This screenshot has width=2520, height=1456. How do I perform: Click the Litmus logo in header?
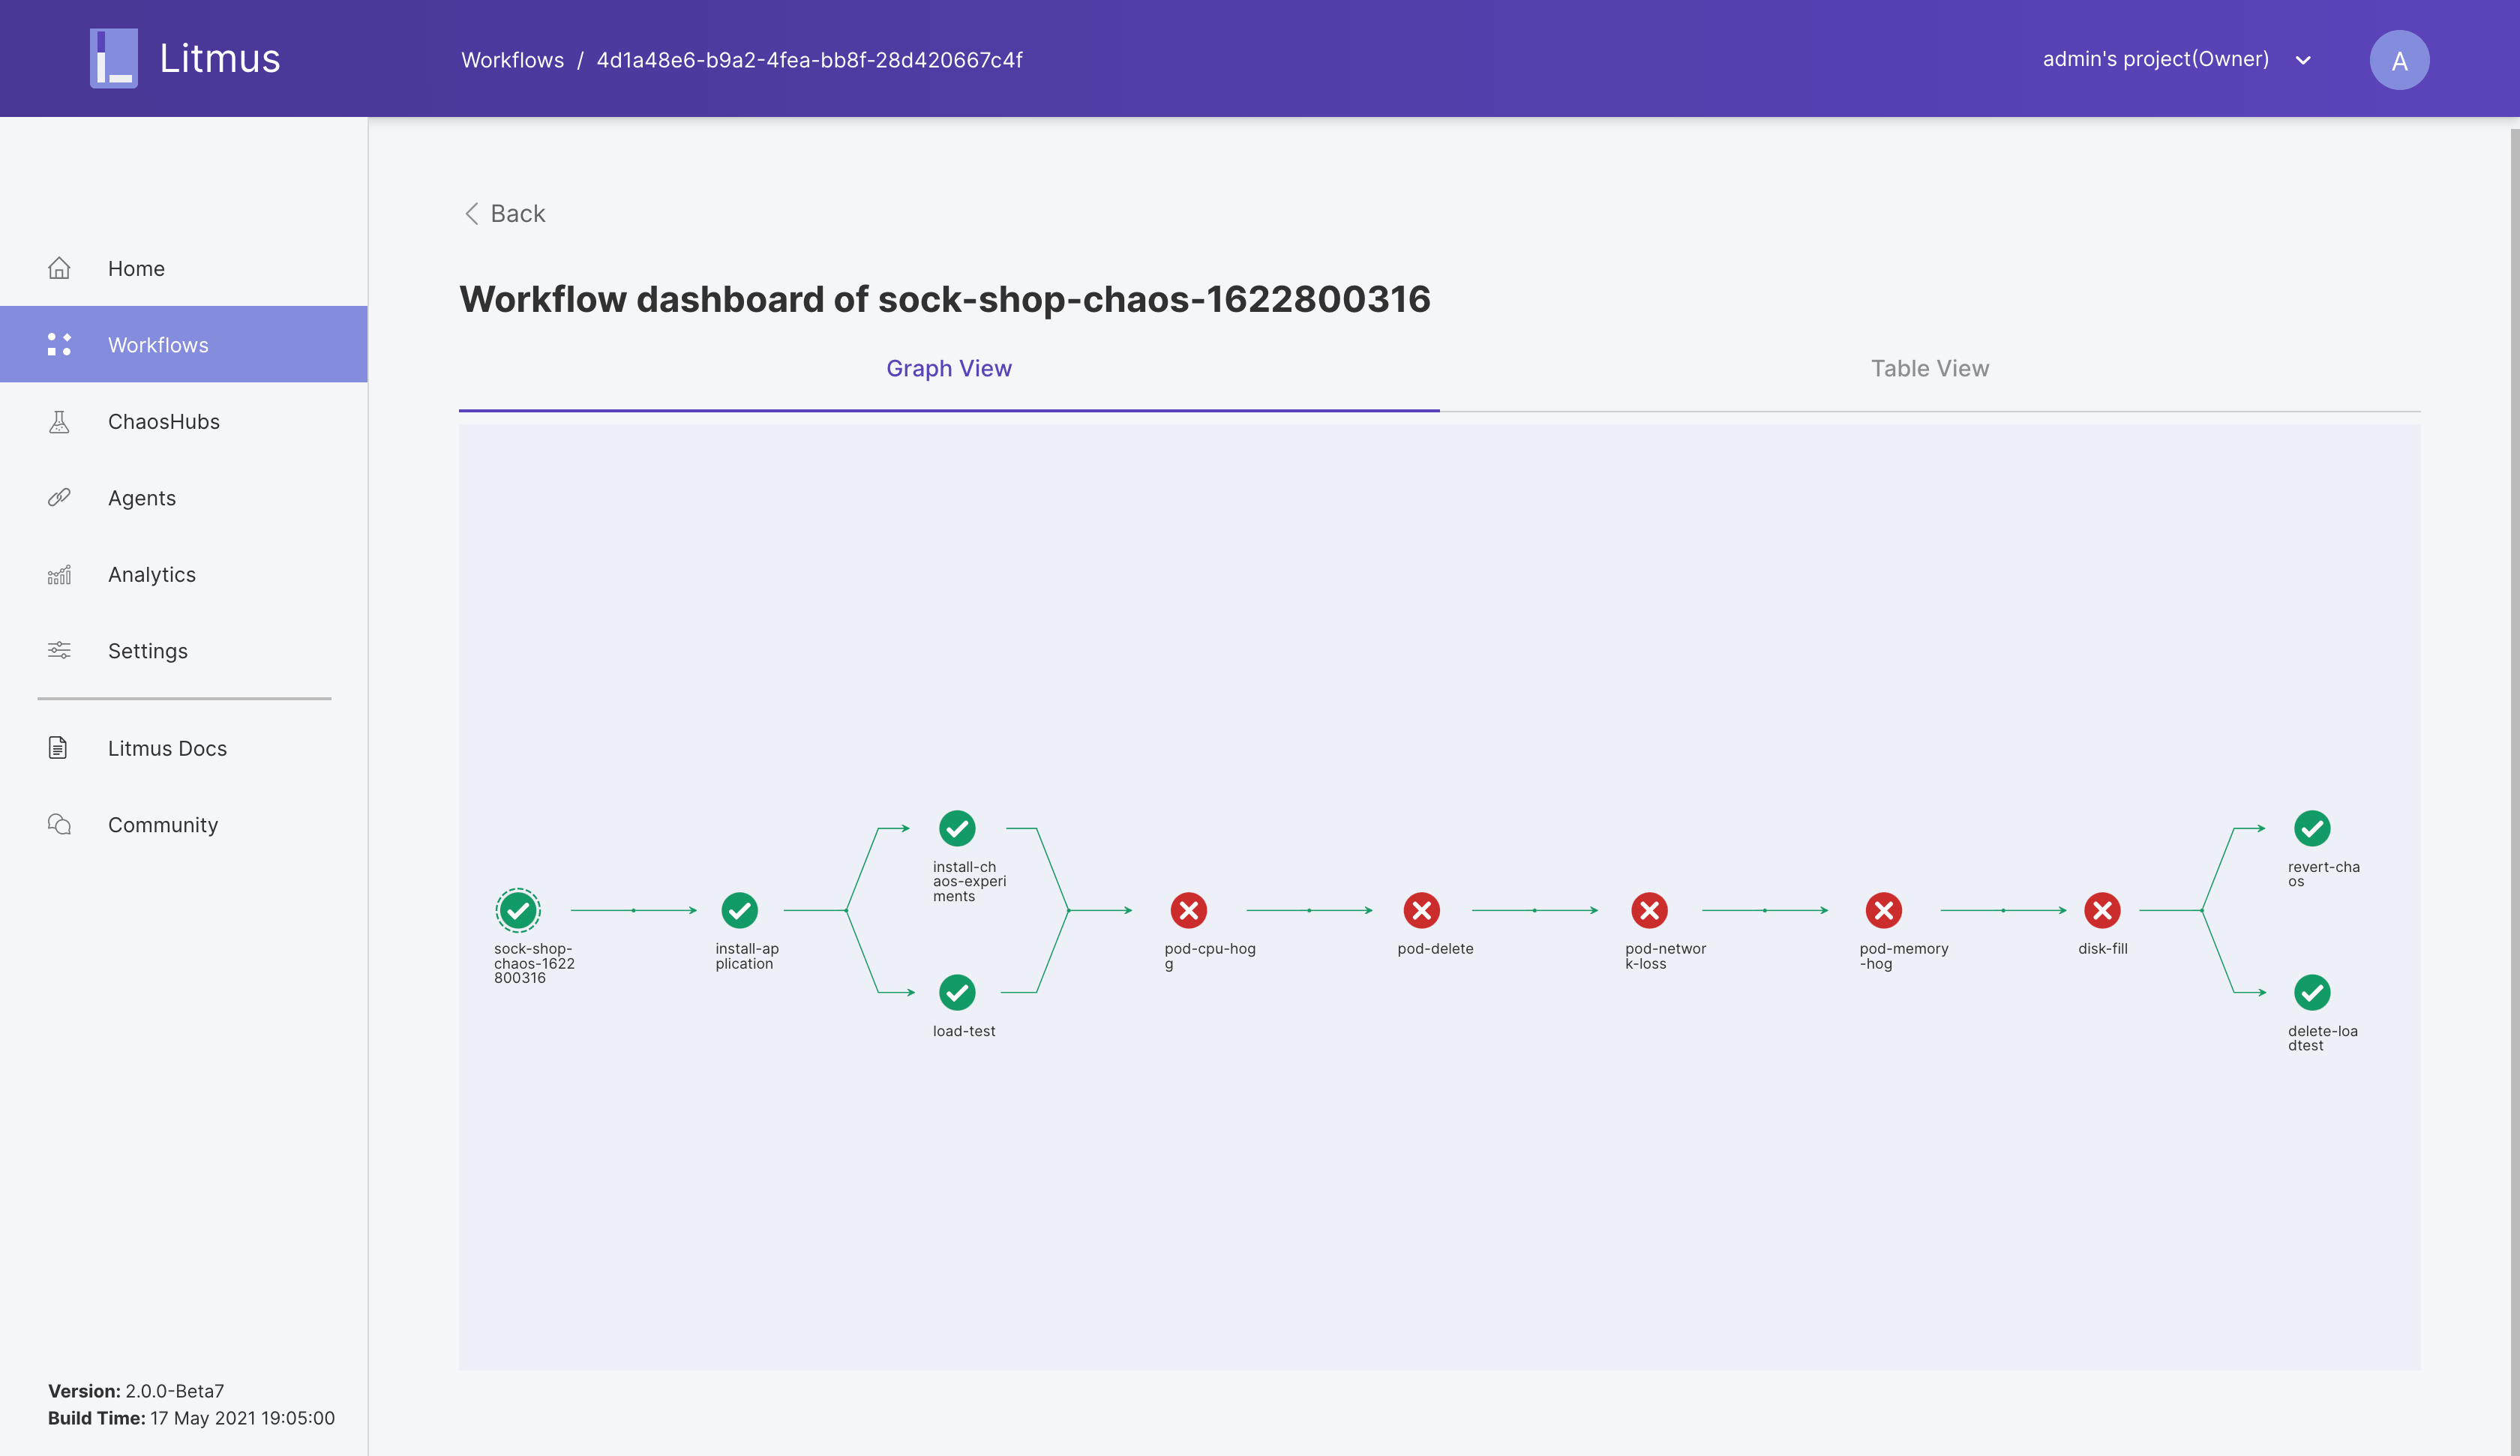click(185, 58)
